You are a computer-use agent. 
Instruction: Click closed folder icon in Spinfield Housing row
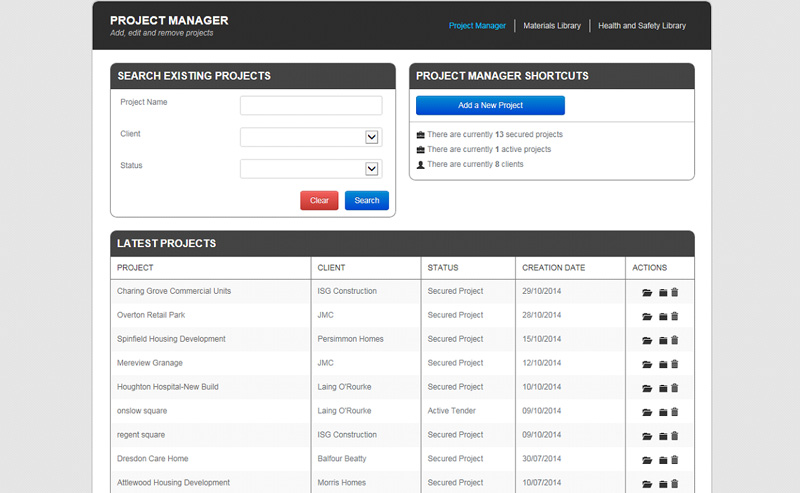[x=663, y=340]
